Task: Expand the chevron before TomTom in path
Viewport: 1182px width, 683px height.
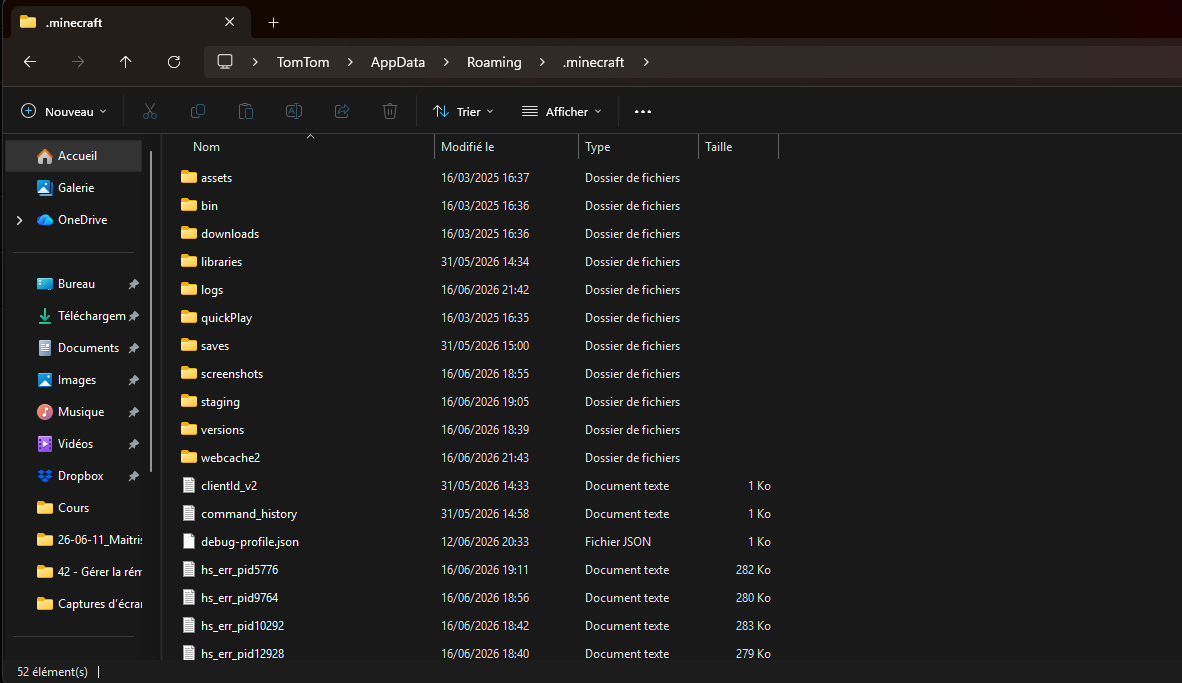Action: coord(256,63)
